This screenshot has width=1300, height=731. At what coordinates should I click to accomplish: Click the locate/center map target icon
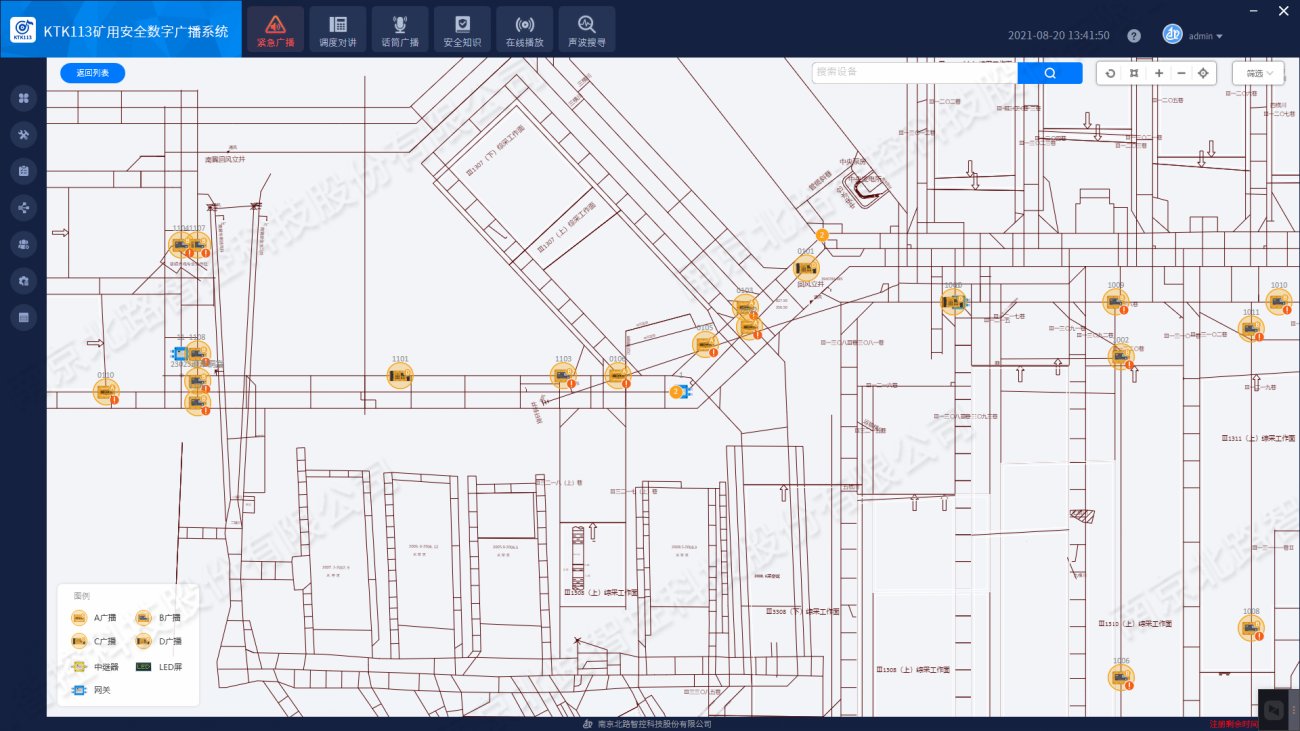point(1203,73)
